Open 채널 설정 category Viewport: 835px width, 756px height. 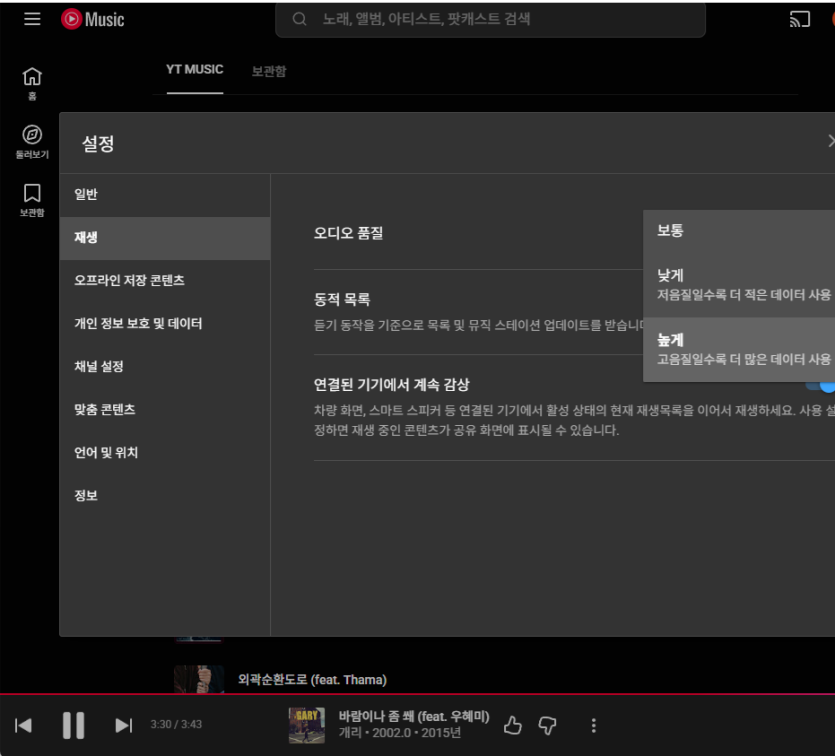[165, 367]
